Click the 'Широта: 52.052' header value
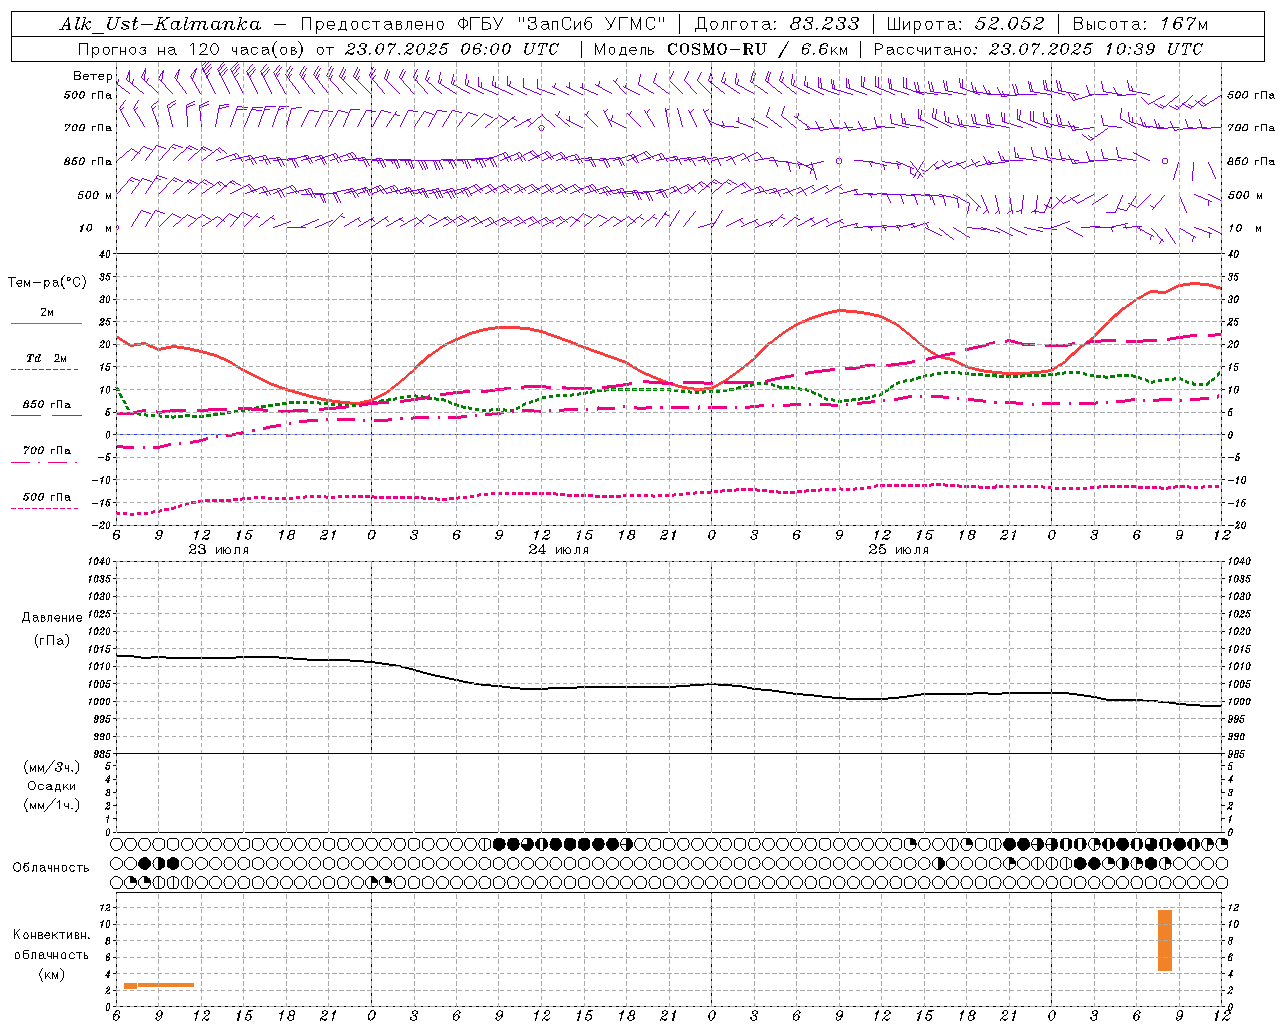This screenshot has height=1024, width=1280. (965, 24)
